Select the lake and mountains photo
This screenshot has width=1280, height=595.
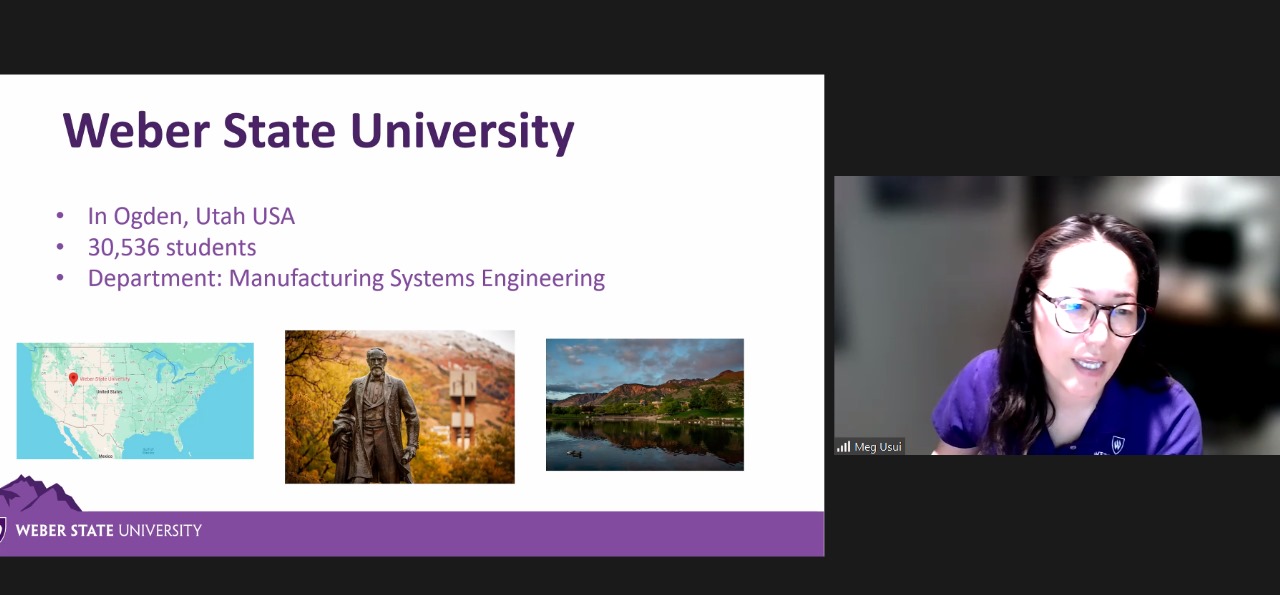click(645, 405)
